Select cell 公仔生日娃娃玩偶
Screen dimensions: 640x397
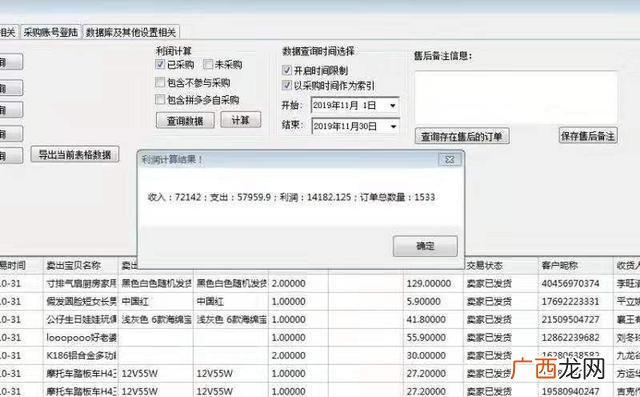click(x=80, y=319)
